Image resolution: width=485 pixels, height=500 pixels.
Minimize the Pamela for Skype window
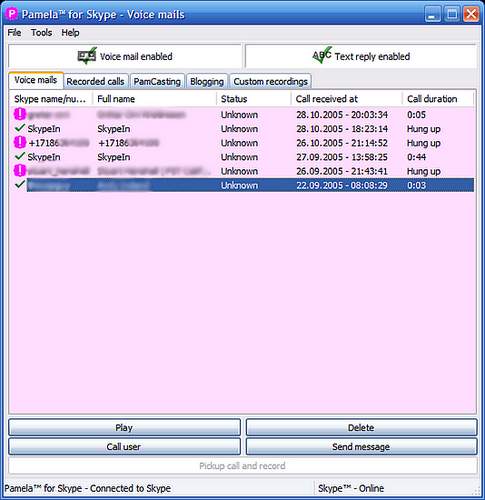pyautogui.click(x=433, y=14)
